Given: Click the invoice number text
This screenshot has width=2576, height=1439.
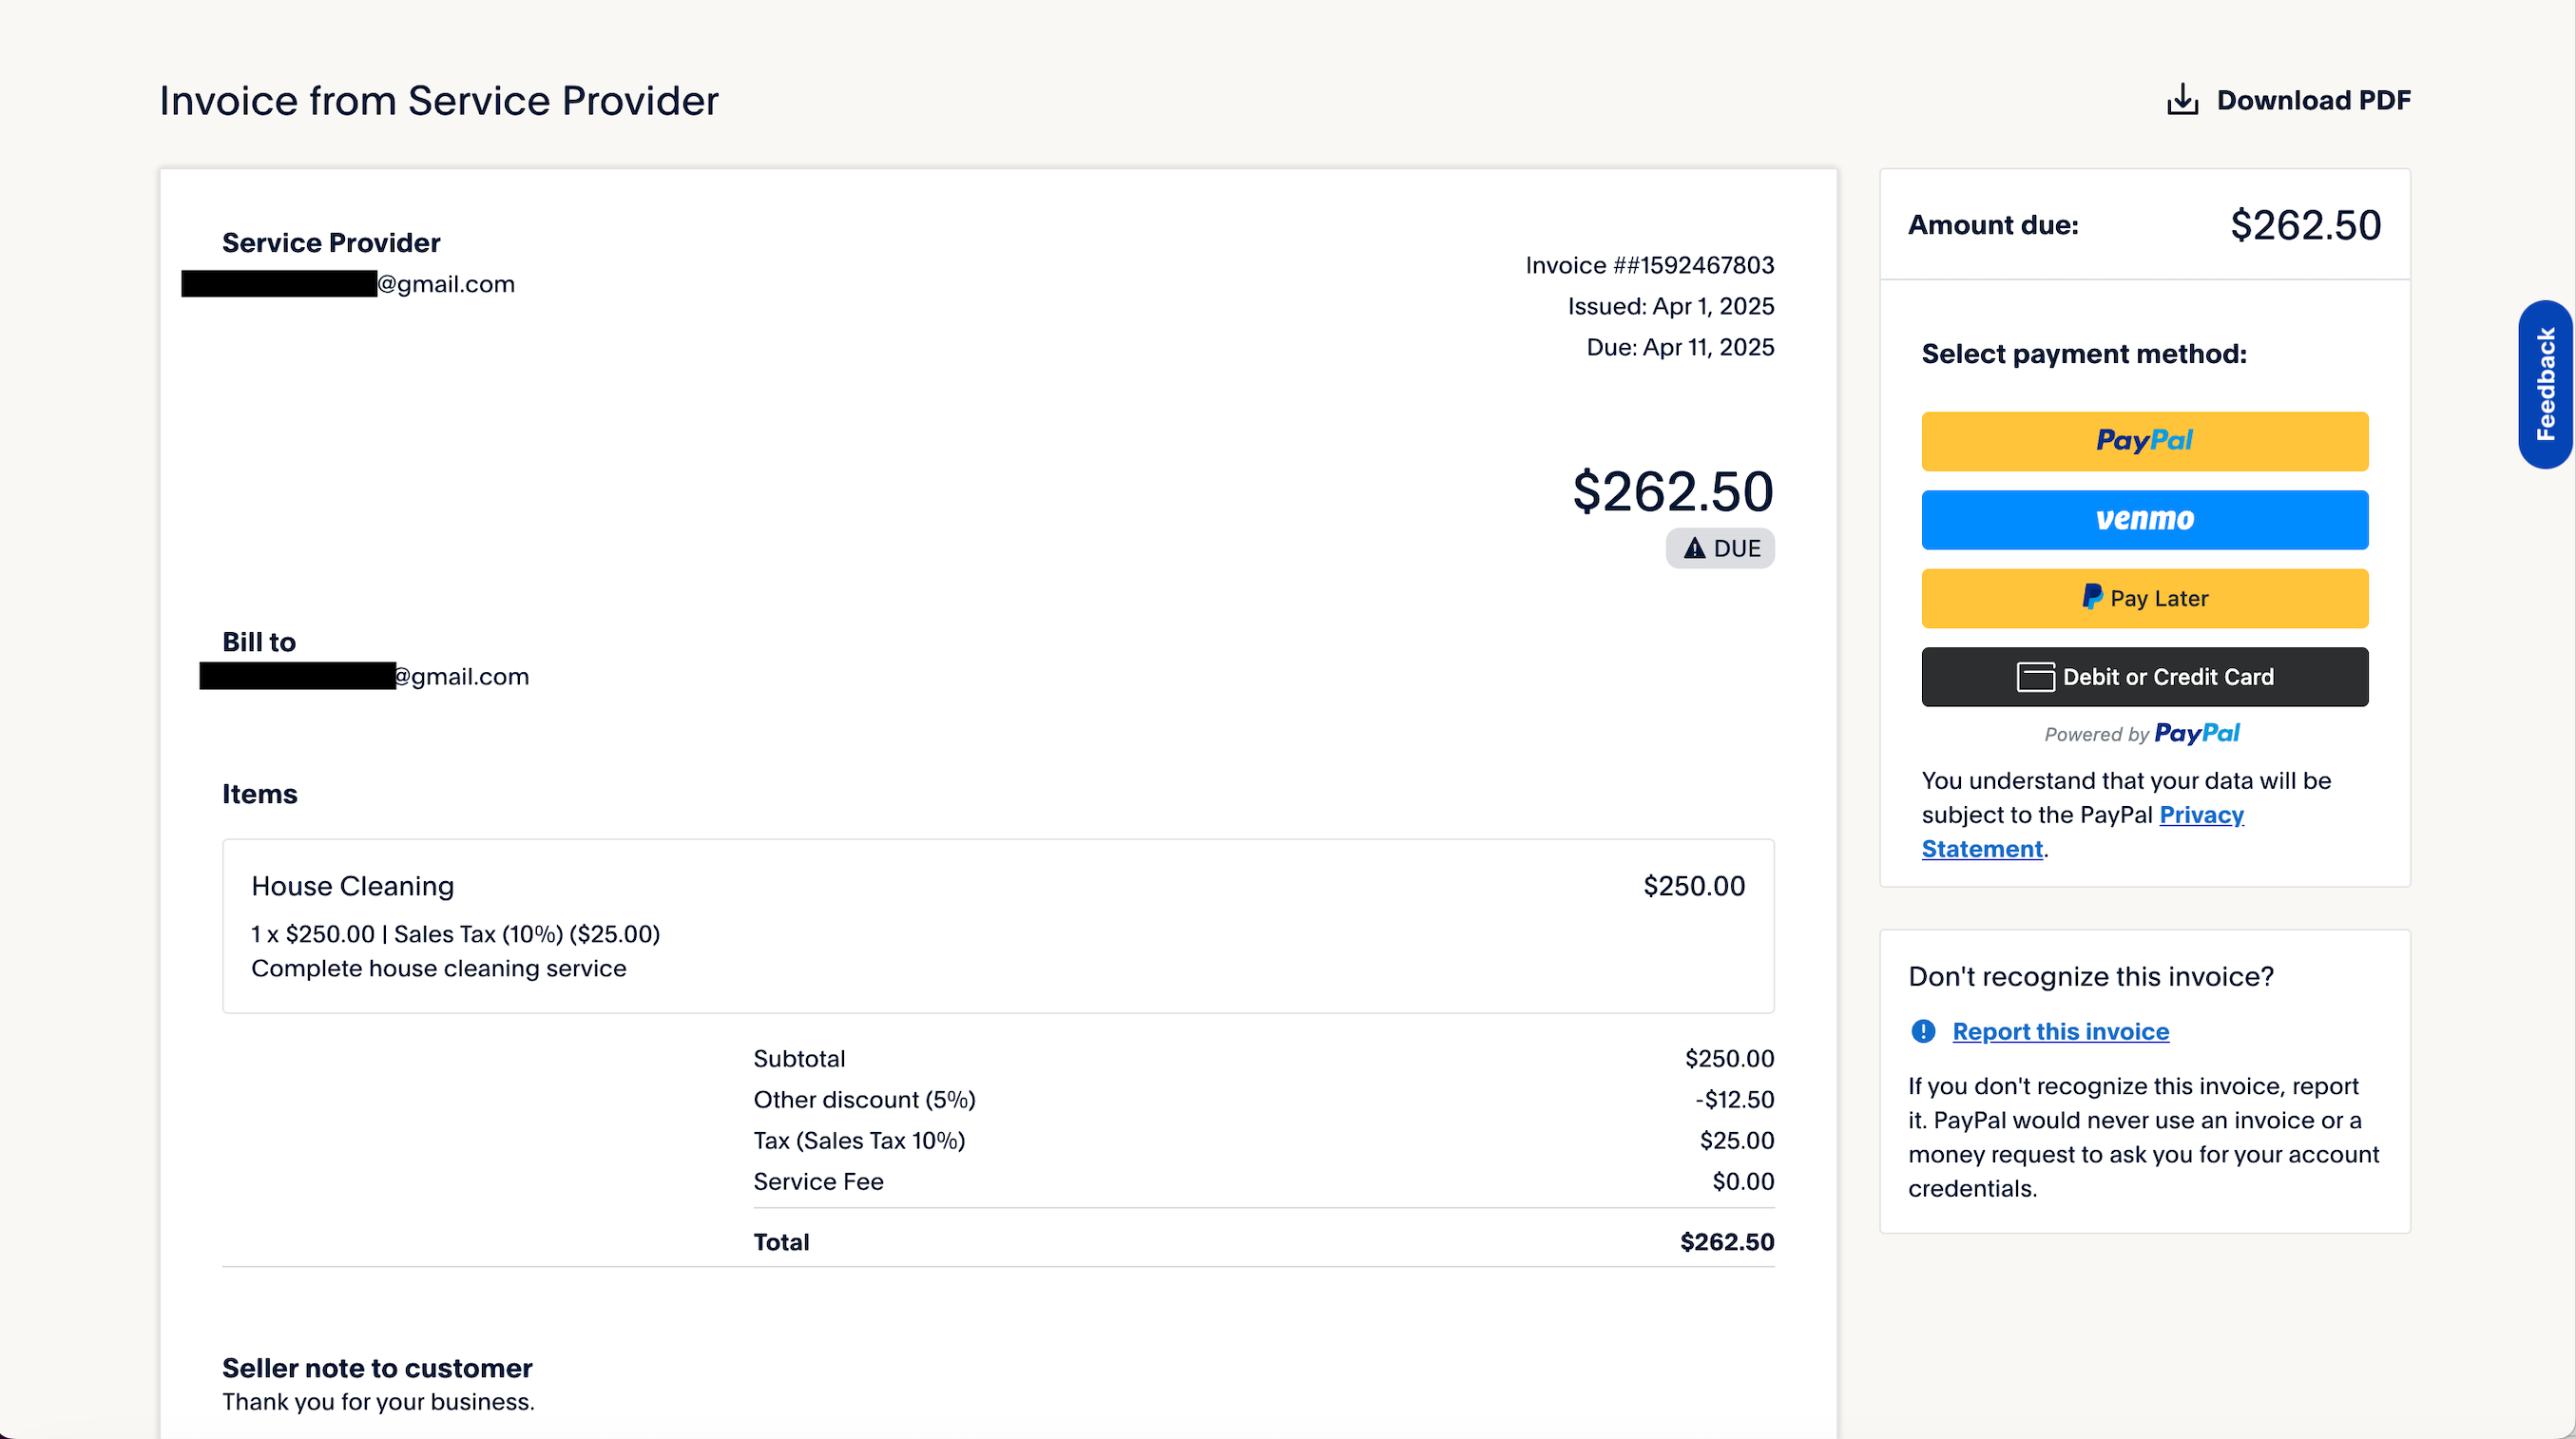Looking at the screenshot, I should pos(1649,265).
